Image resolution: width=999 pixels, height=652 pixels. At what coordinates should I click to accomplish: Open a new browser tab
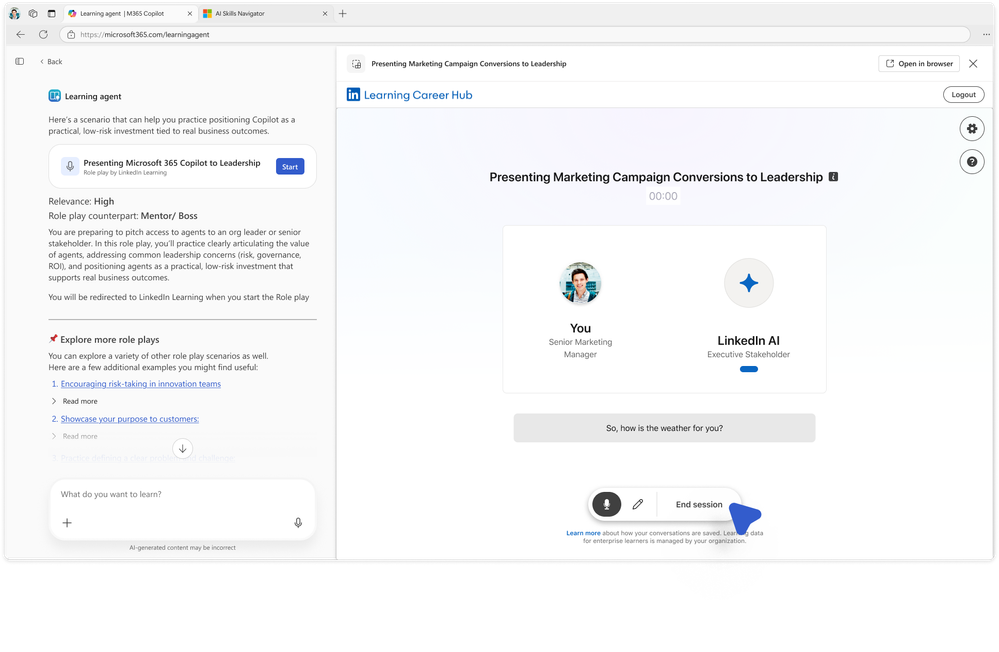[x=343, y=13]
